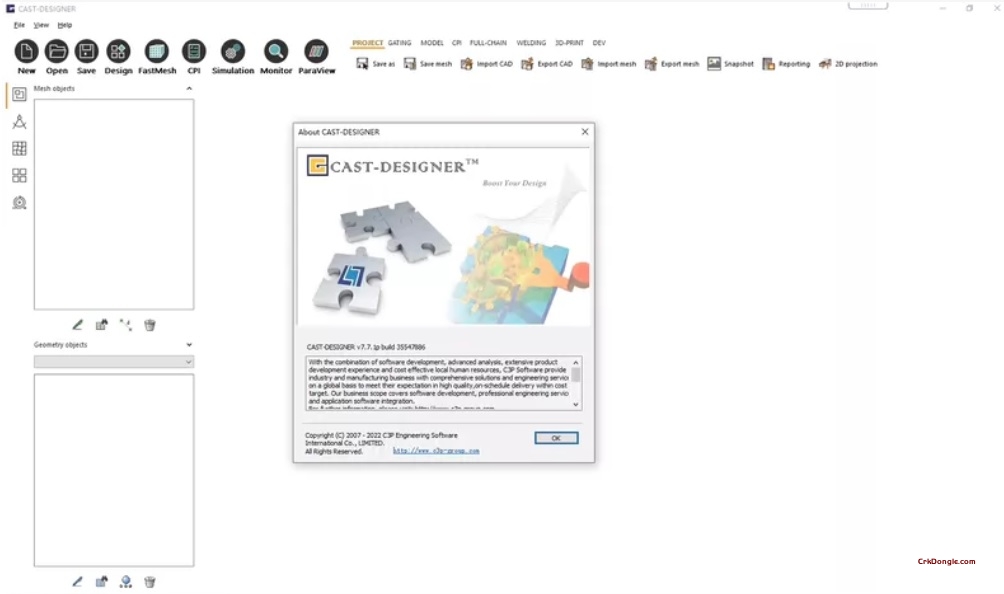
Task: Click Import mesh
Action: point(608,63)
